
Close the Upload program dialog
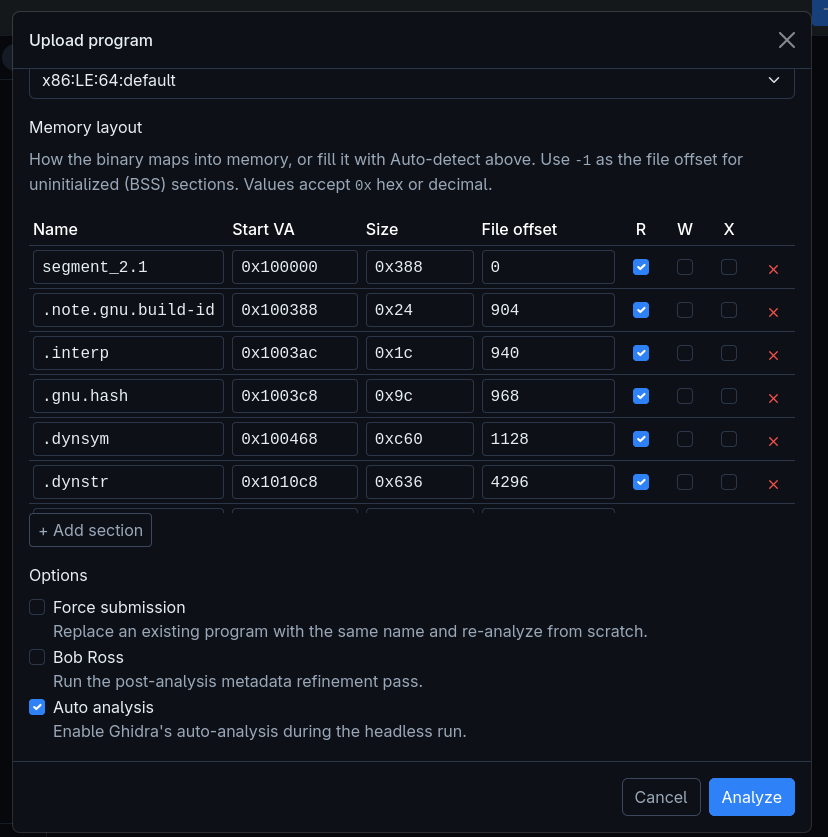786,40
